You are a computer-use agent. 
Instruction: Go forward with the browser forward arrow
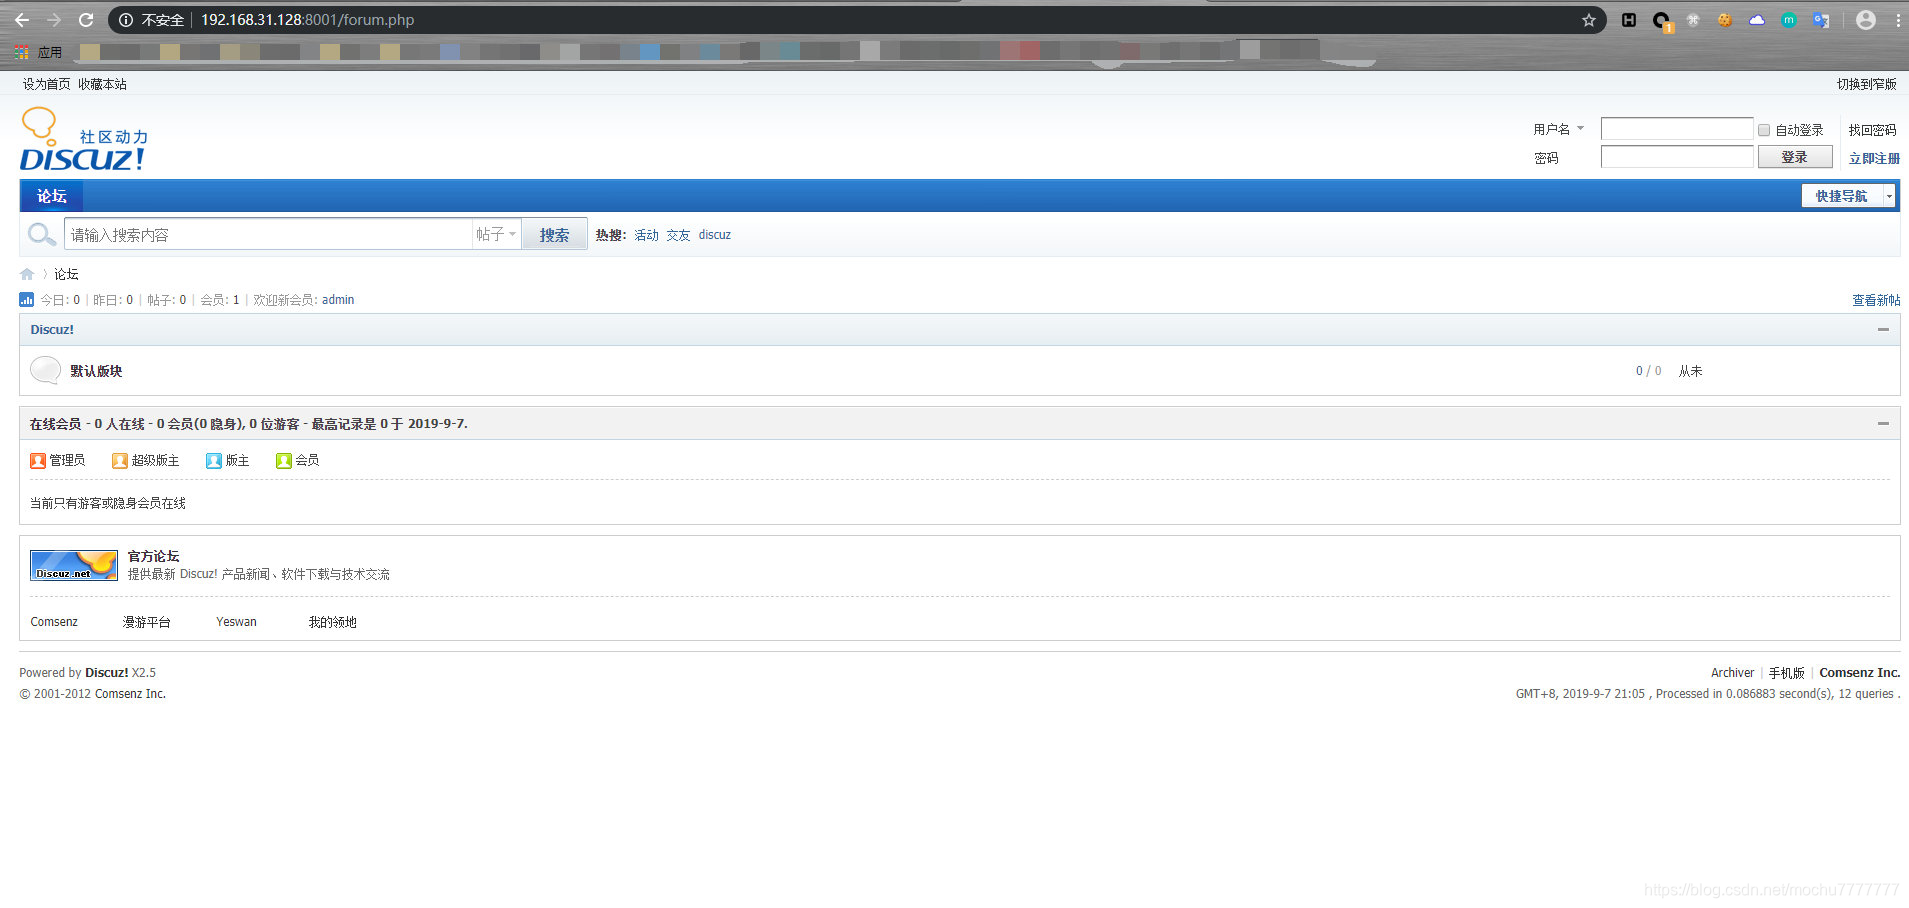[54, 20]
